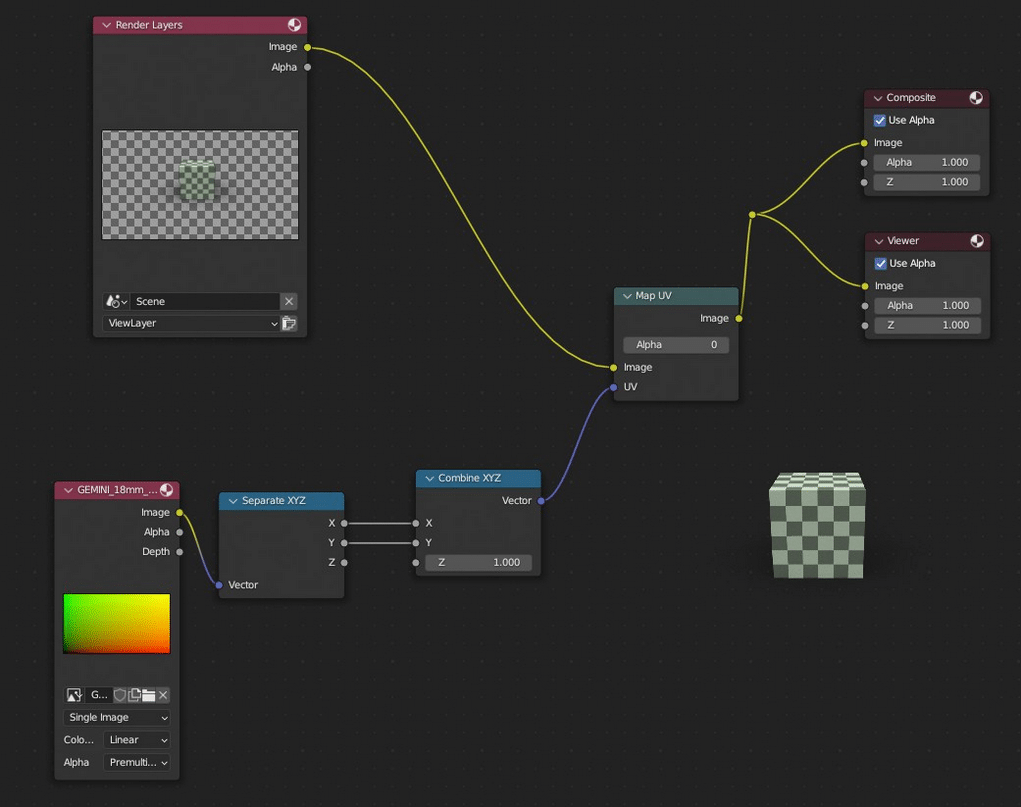The image size is (1021, 807).
Task: Open the scene browse icon in Render Layers
Action: click(x=116, y=301)
